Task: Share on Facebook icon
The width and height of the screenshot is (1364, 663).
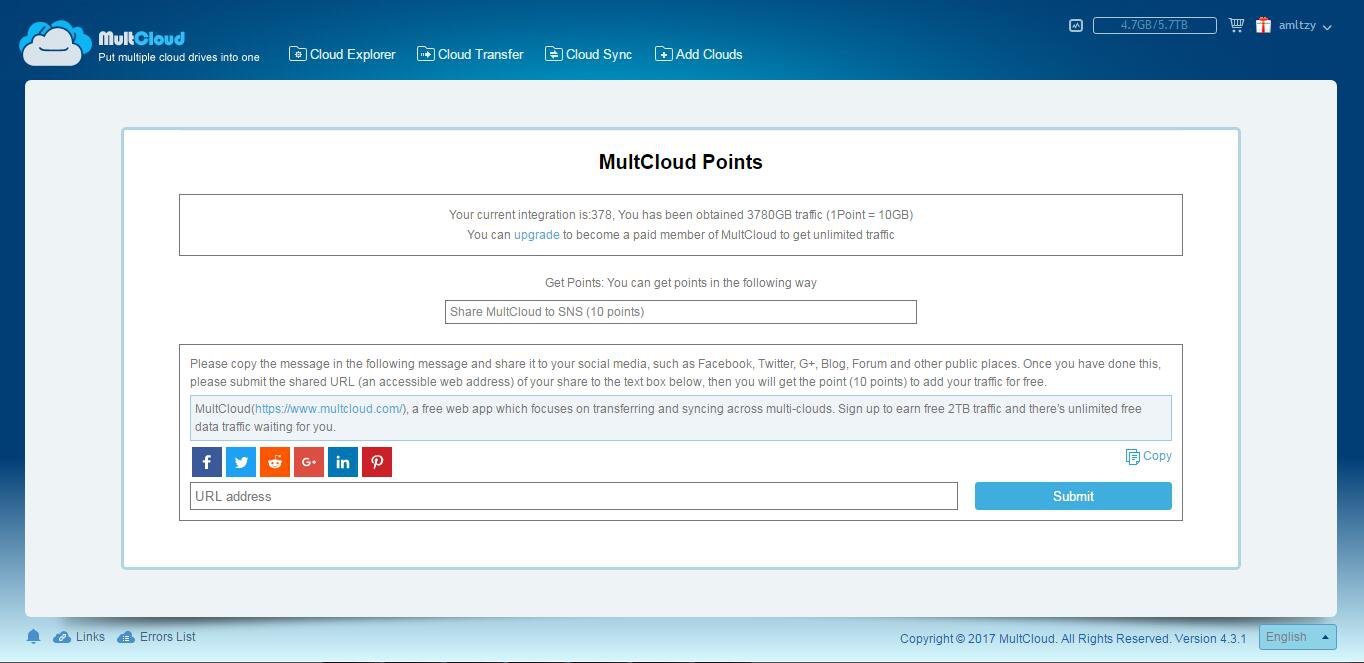Action: pos(207,462)
